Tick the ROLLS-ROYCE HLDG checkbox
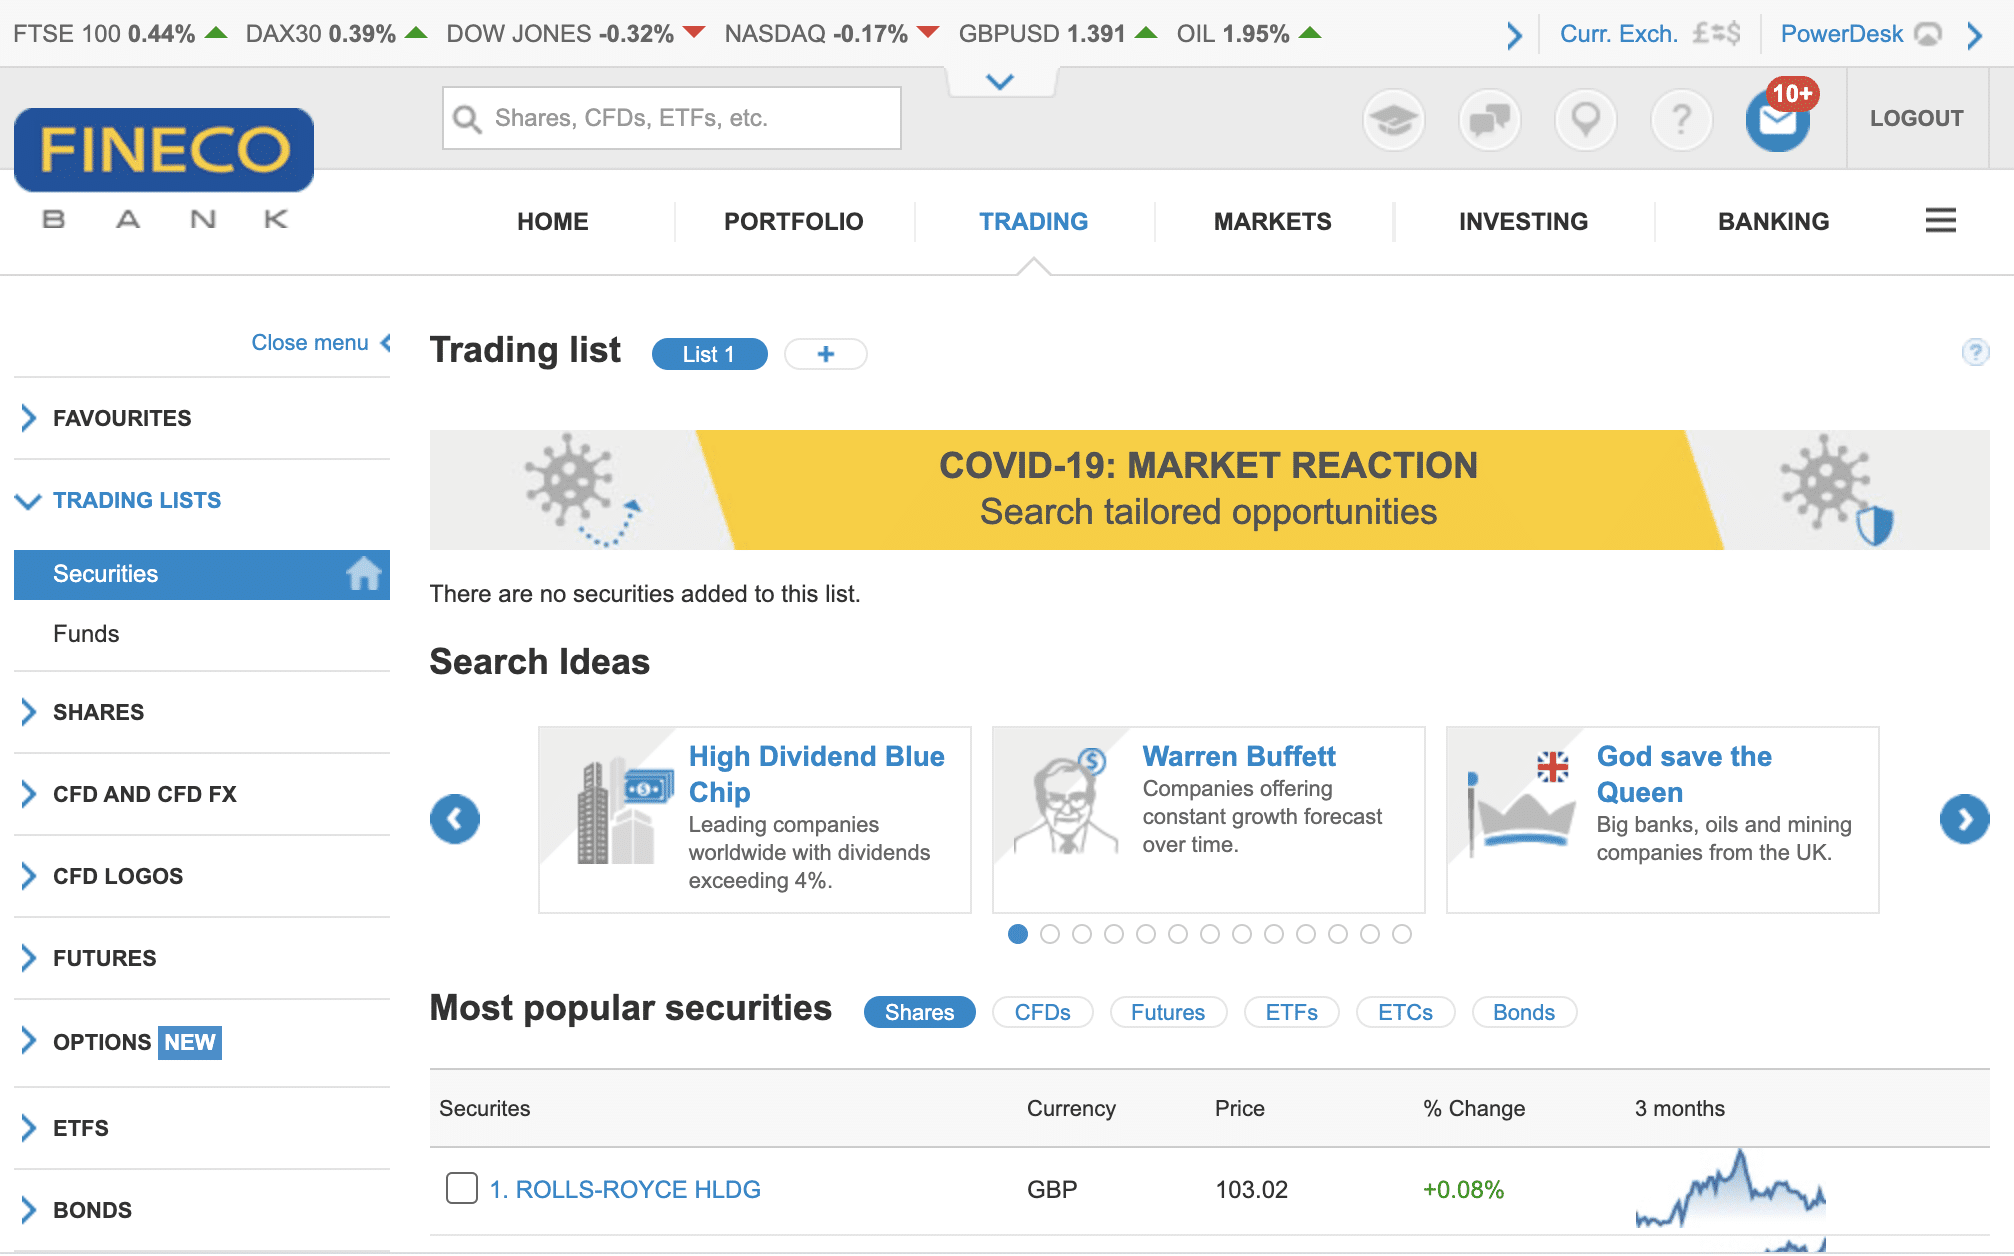Image resolution: width=2014 pixels, height=1256 pixels. coord(461,1188)
